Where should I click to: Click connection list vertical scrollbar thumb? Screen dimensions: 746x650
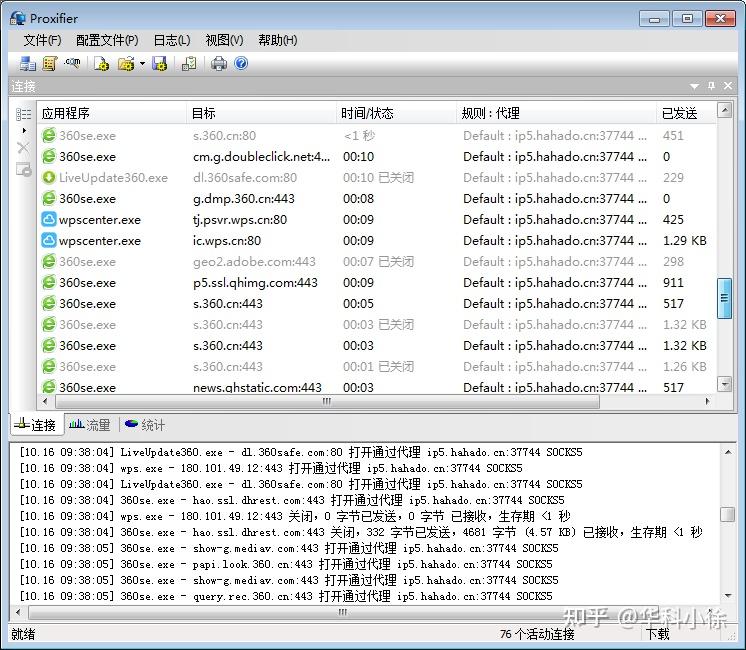(x=724, y=298)
